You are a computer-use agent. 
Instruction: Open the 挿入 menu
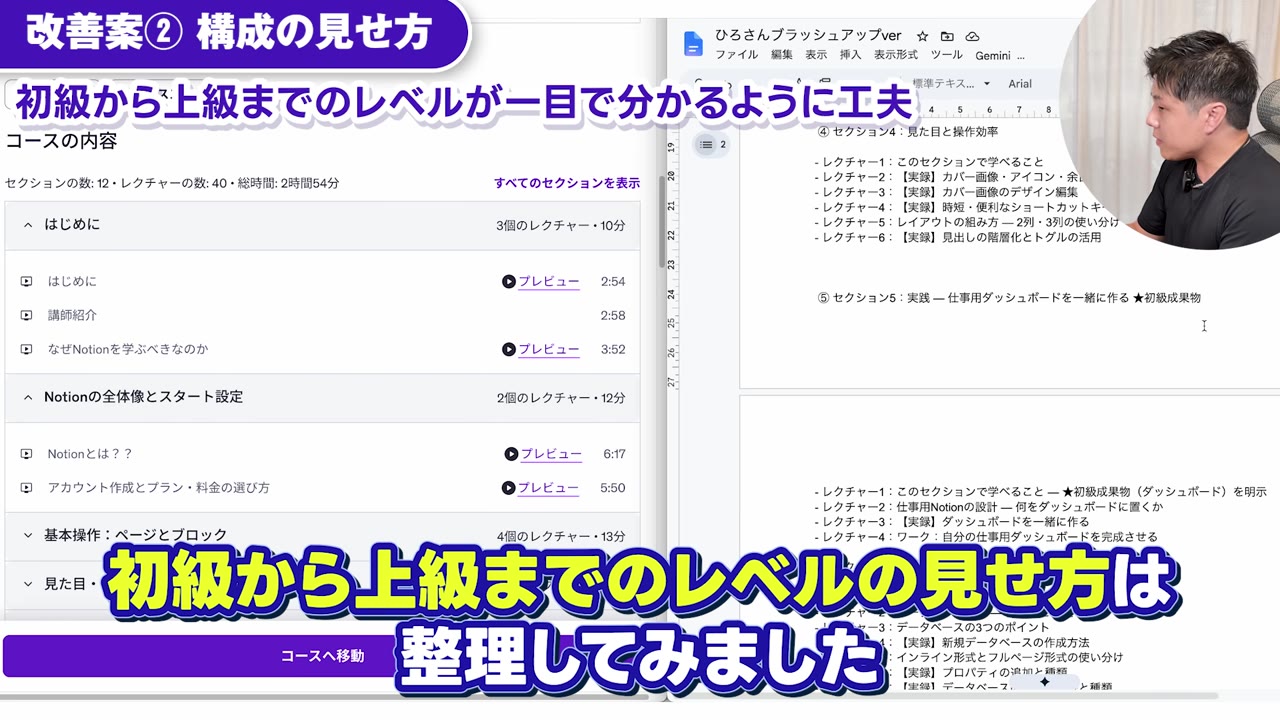[850, 55]
